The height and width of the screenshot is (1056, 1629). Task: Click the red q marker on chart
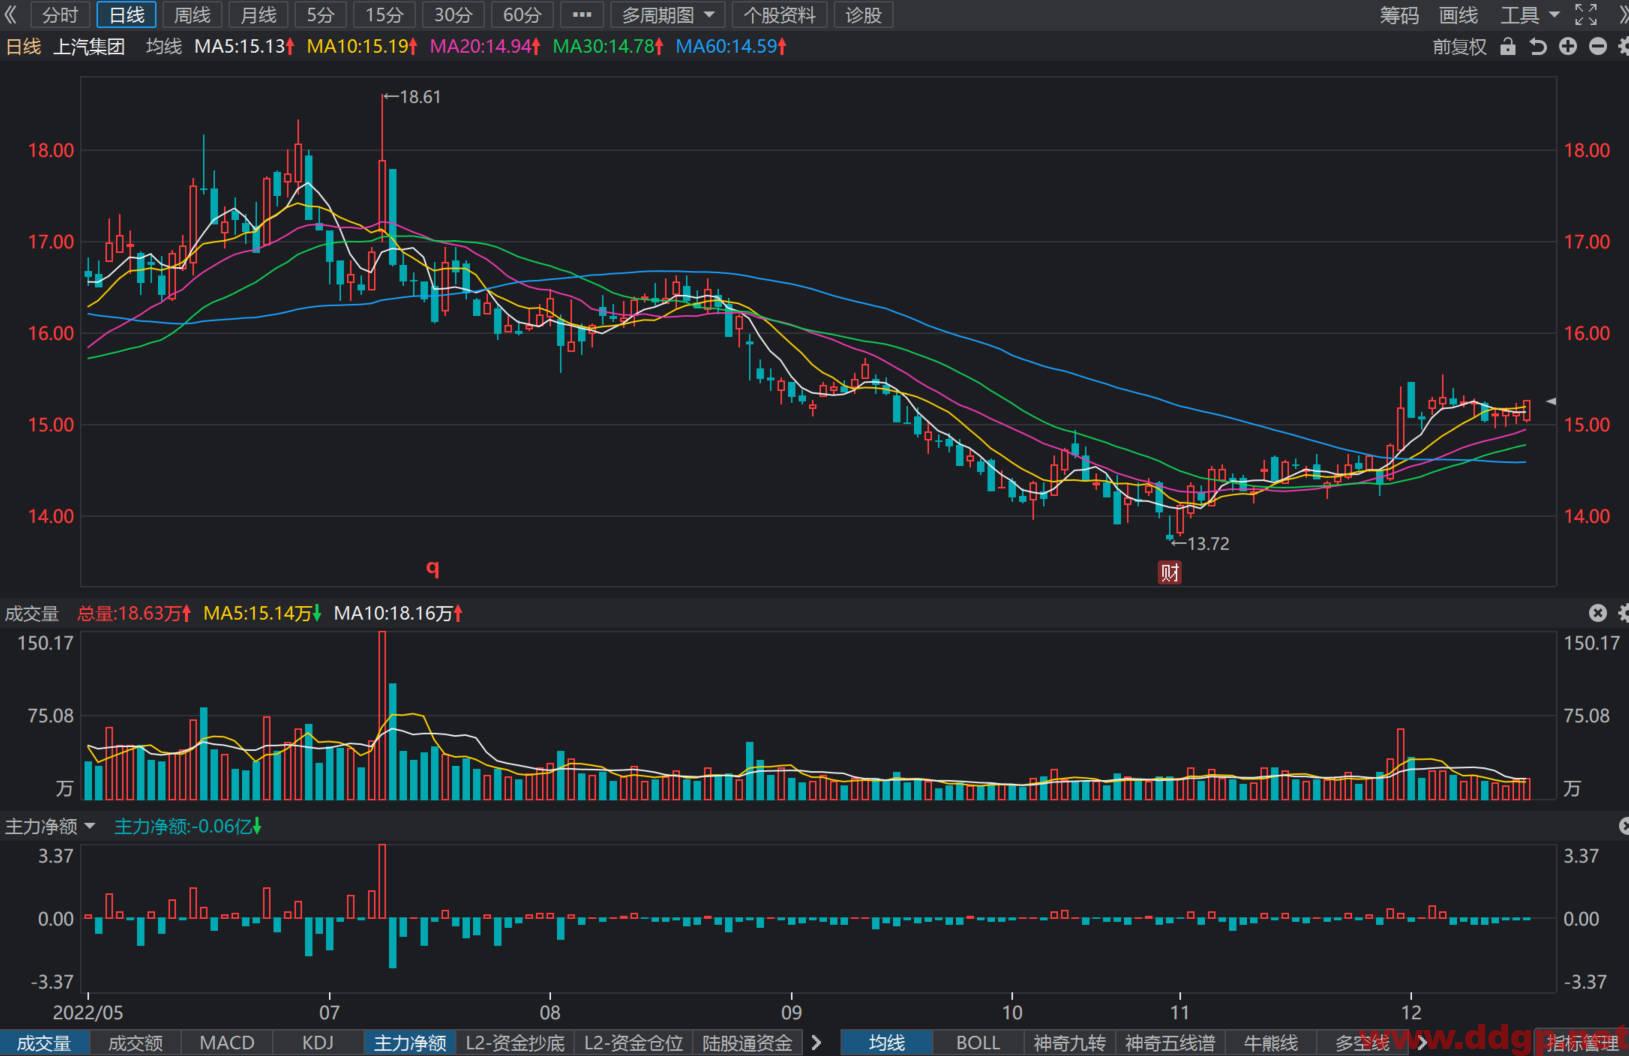tap(433, 568)
